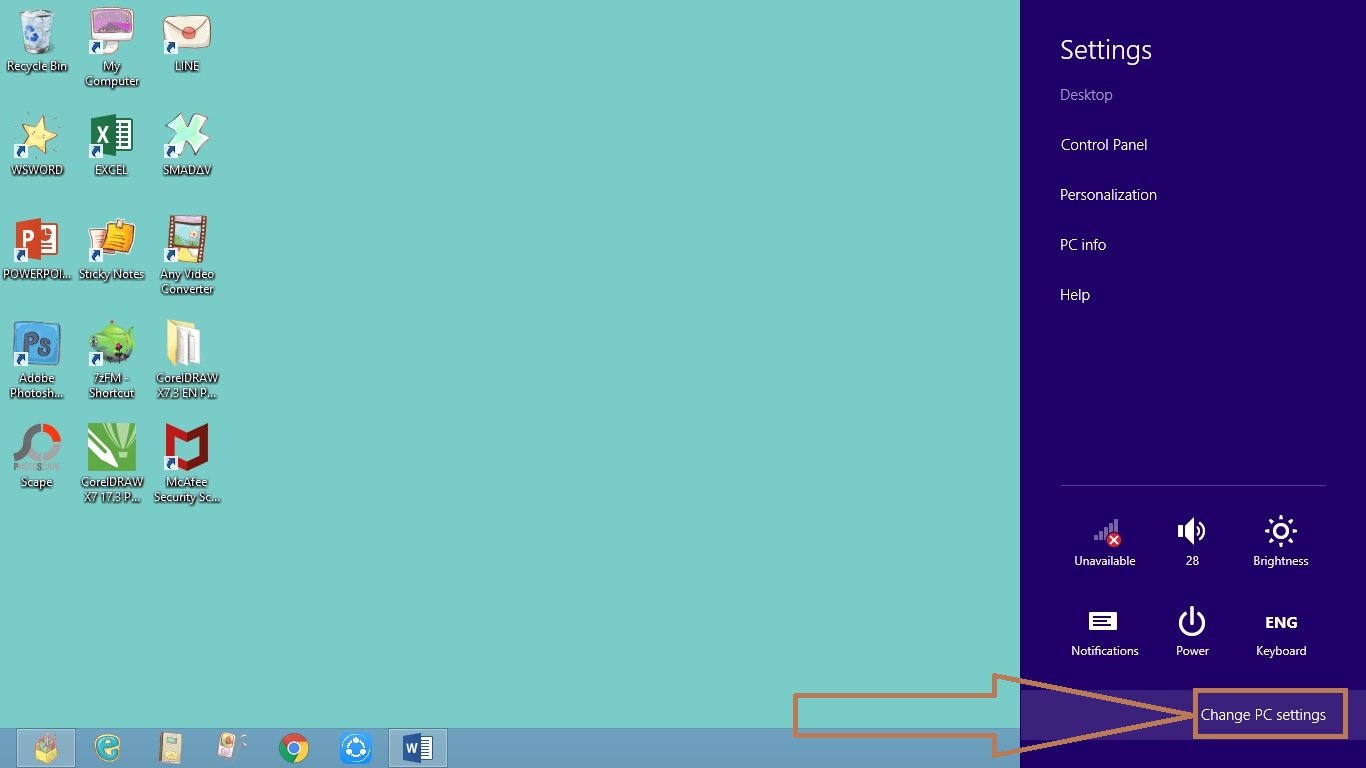Open Personalization in Settings panel
Viewport: 1366px width, 768px height.
1108,195
